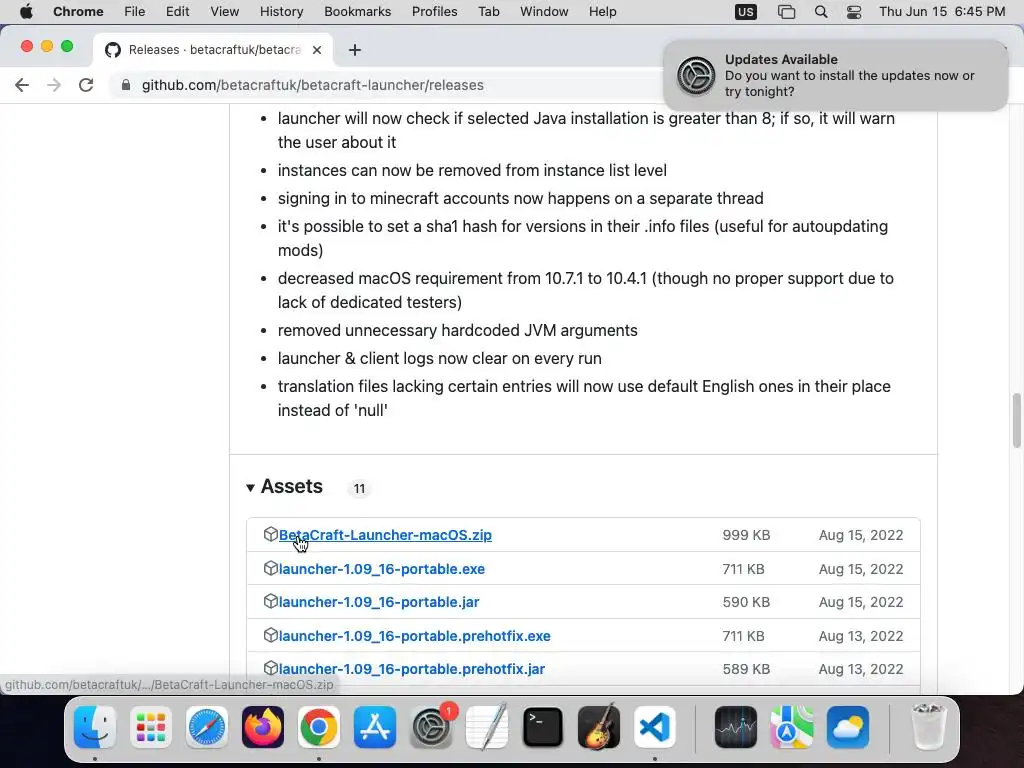Open Maps from the Dock

792,727
